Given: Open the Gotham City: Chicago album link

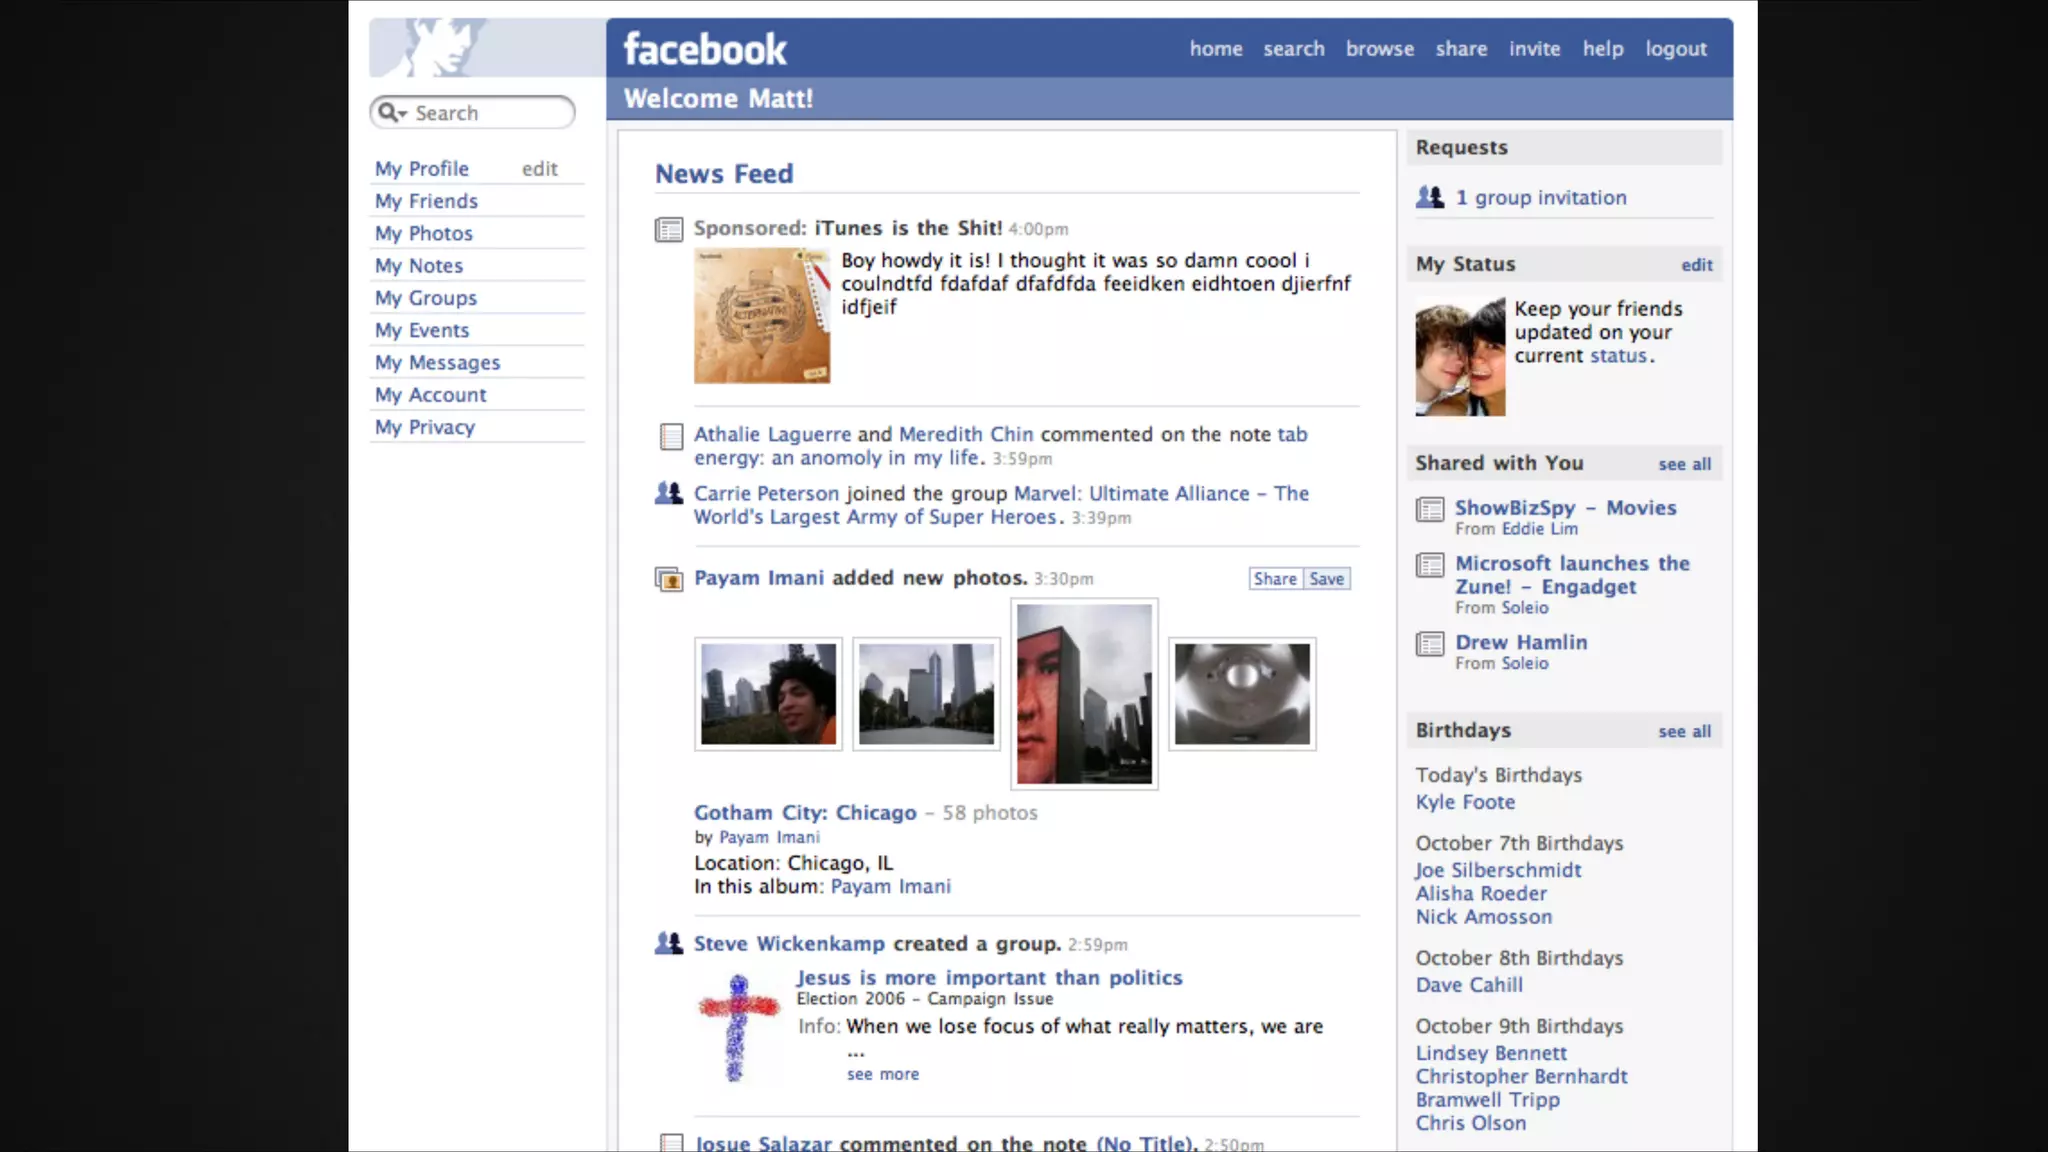Looking at the screenshot, I should pos(805,813).
